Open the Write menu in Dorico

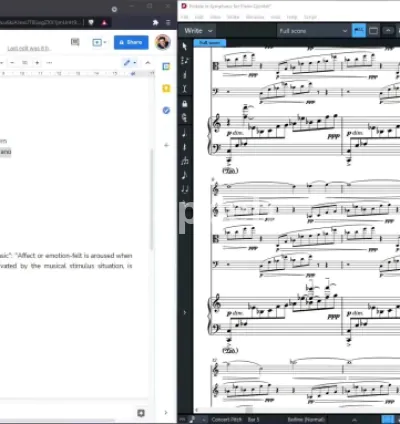tap(233, 17)
